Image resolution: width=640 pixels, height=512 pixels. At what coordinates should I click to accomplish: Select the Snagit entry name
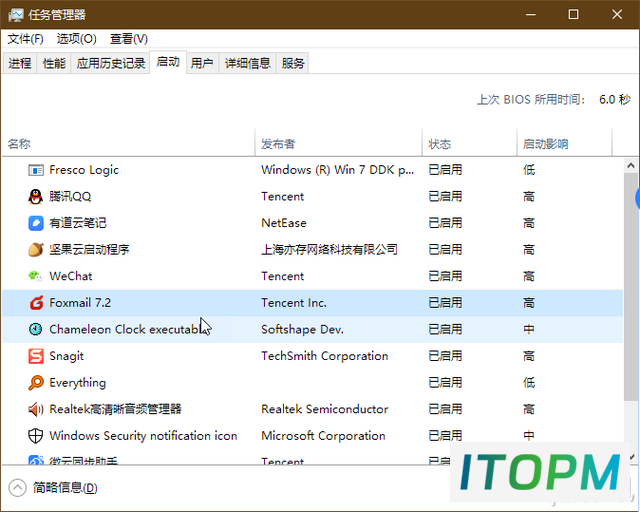pos(67,356)
